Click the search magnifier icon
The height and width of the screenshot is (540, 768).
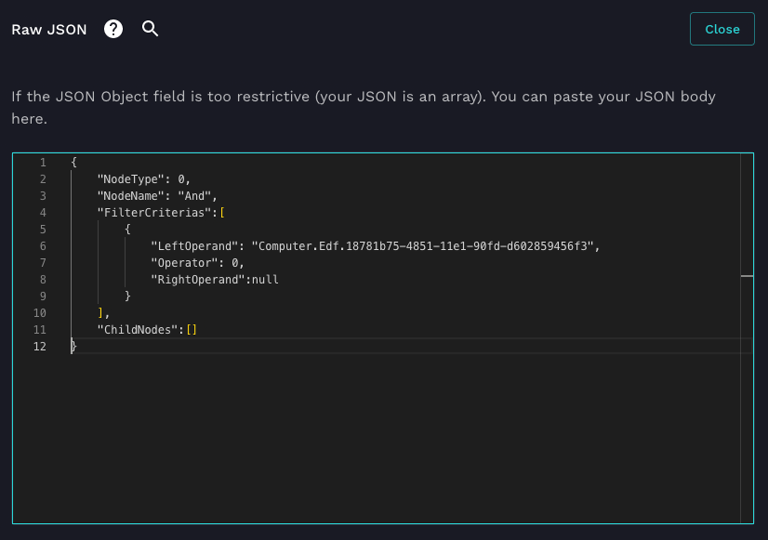[150, 29]
